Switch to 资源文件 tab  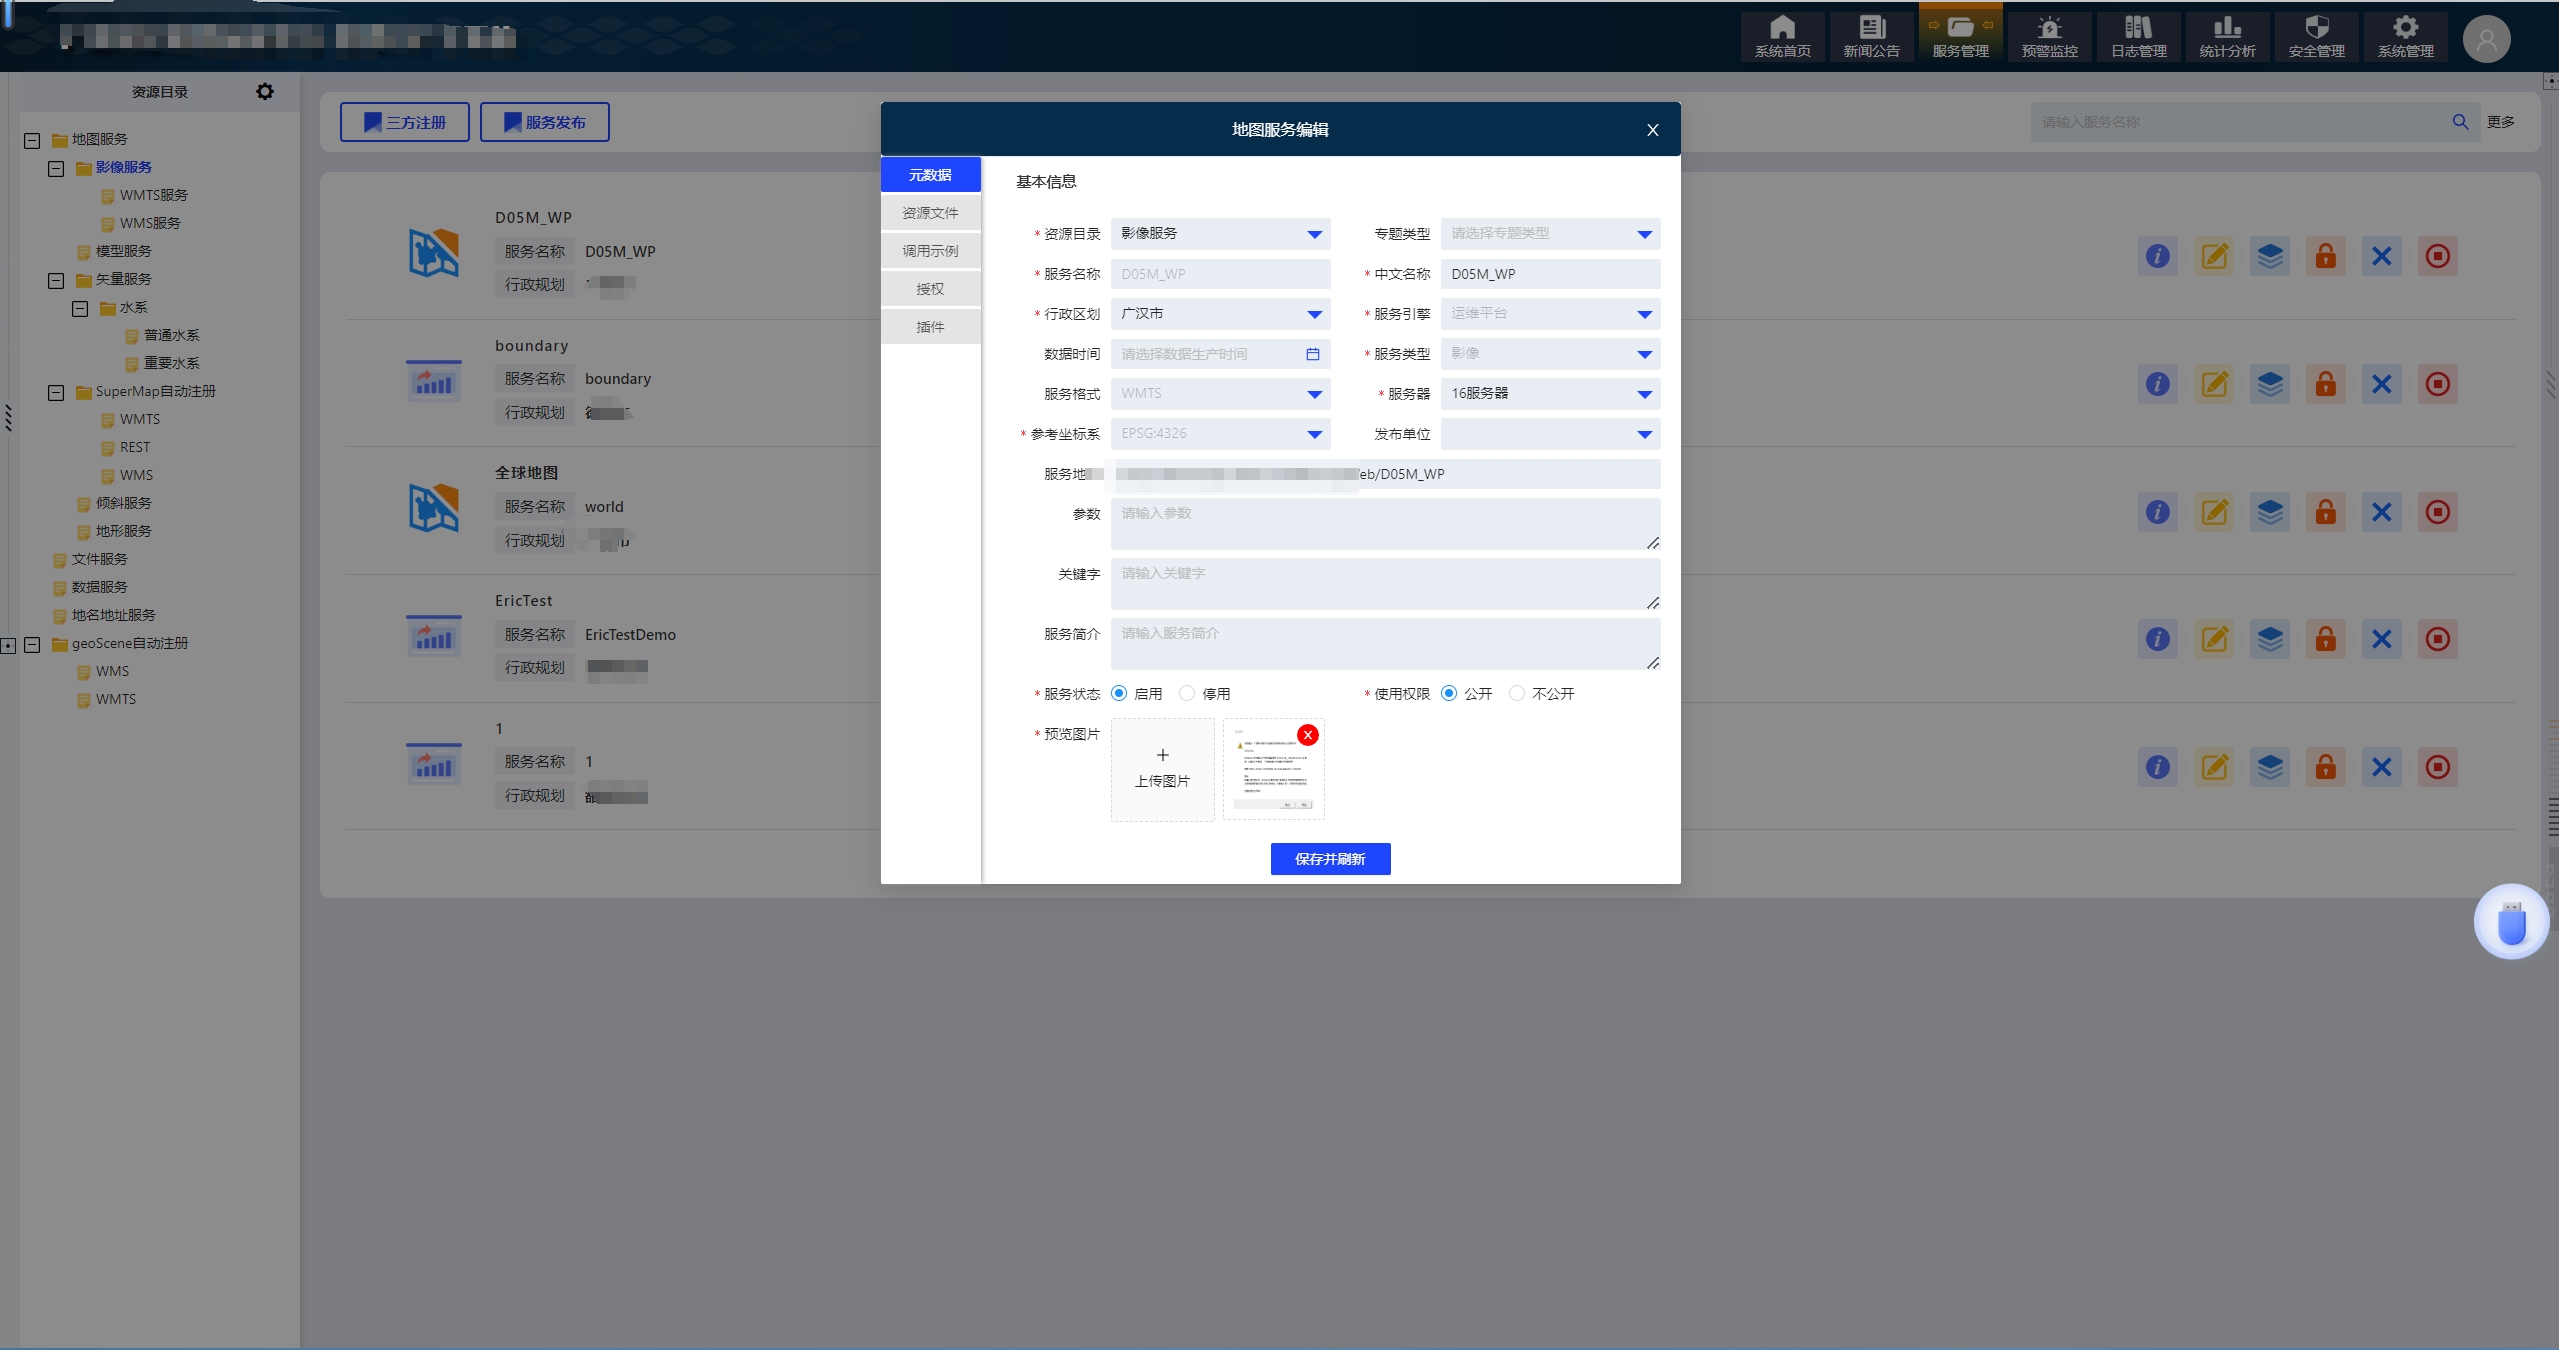click(930, 213)
